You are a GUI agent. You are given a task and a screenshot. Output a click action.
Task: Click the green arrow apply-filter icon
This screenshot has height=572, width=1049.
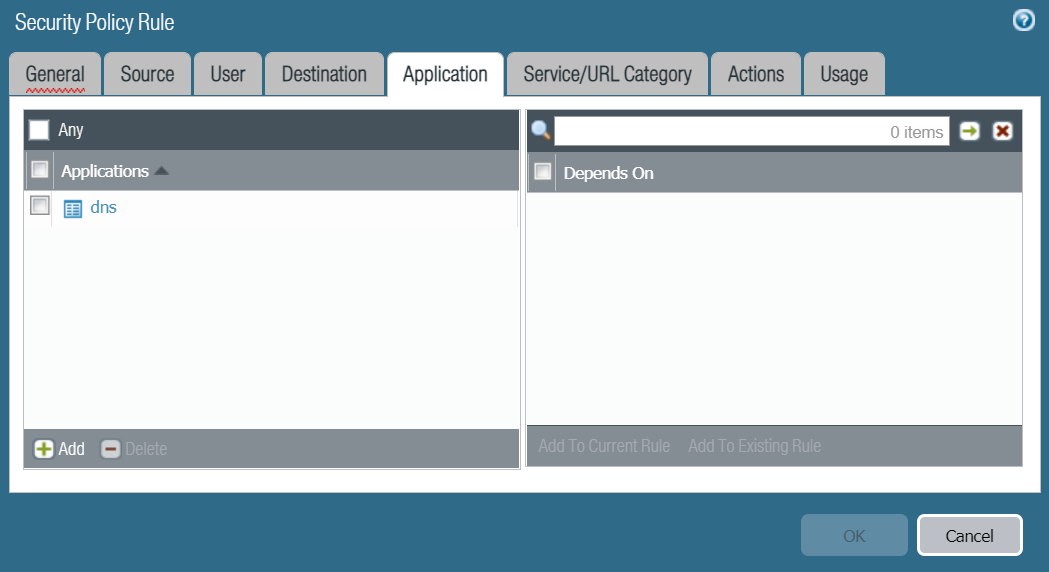point(969,131)
